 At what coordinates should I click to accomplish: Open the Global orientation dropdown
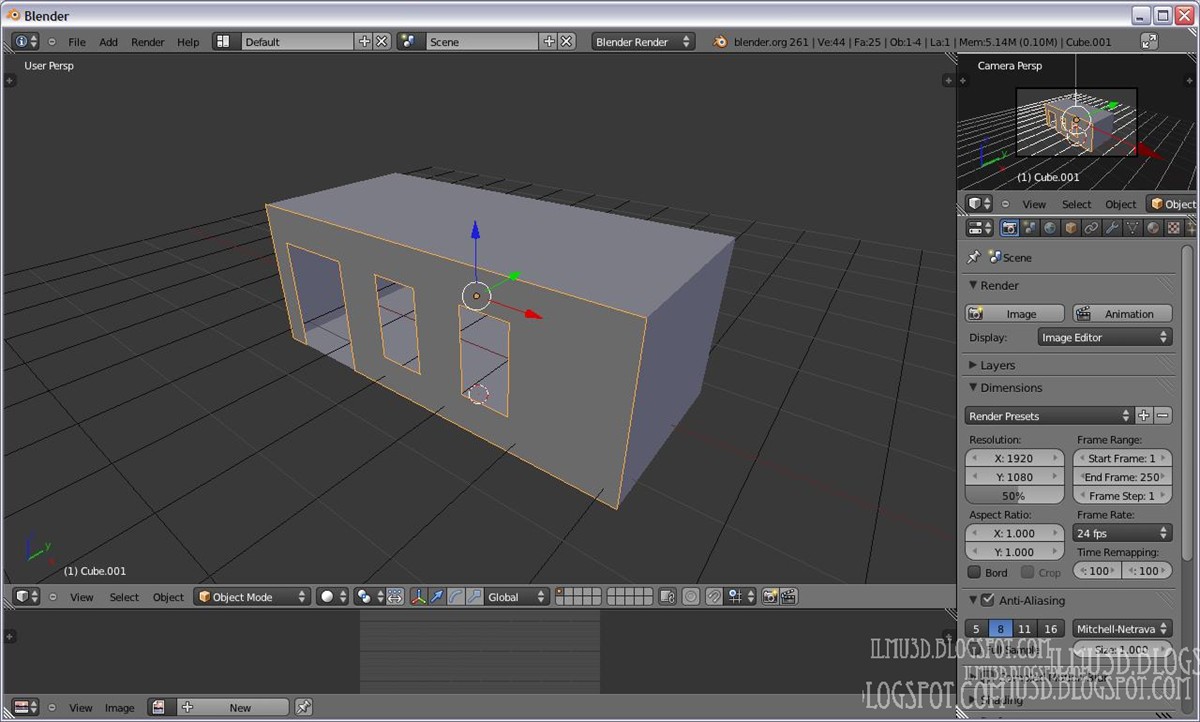pyautogui.click(x=517, y=597)
